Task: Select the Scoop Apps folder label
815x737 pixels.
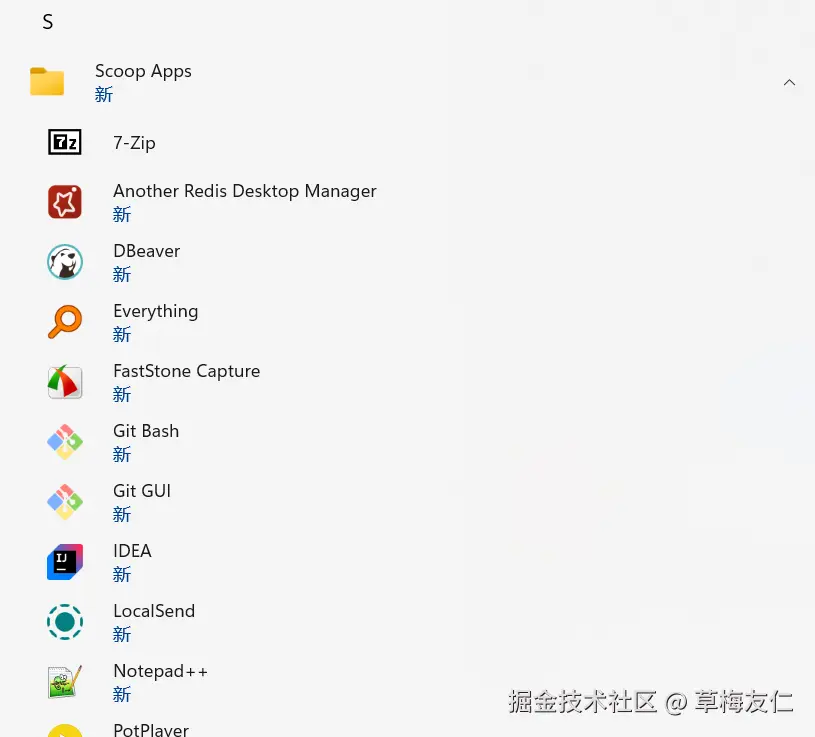Action: point(143,71)
